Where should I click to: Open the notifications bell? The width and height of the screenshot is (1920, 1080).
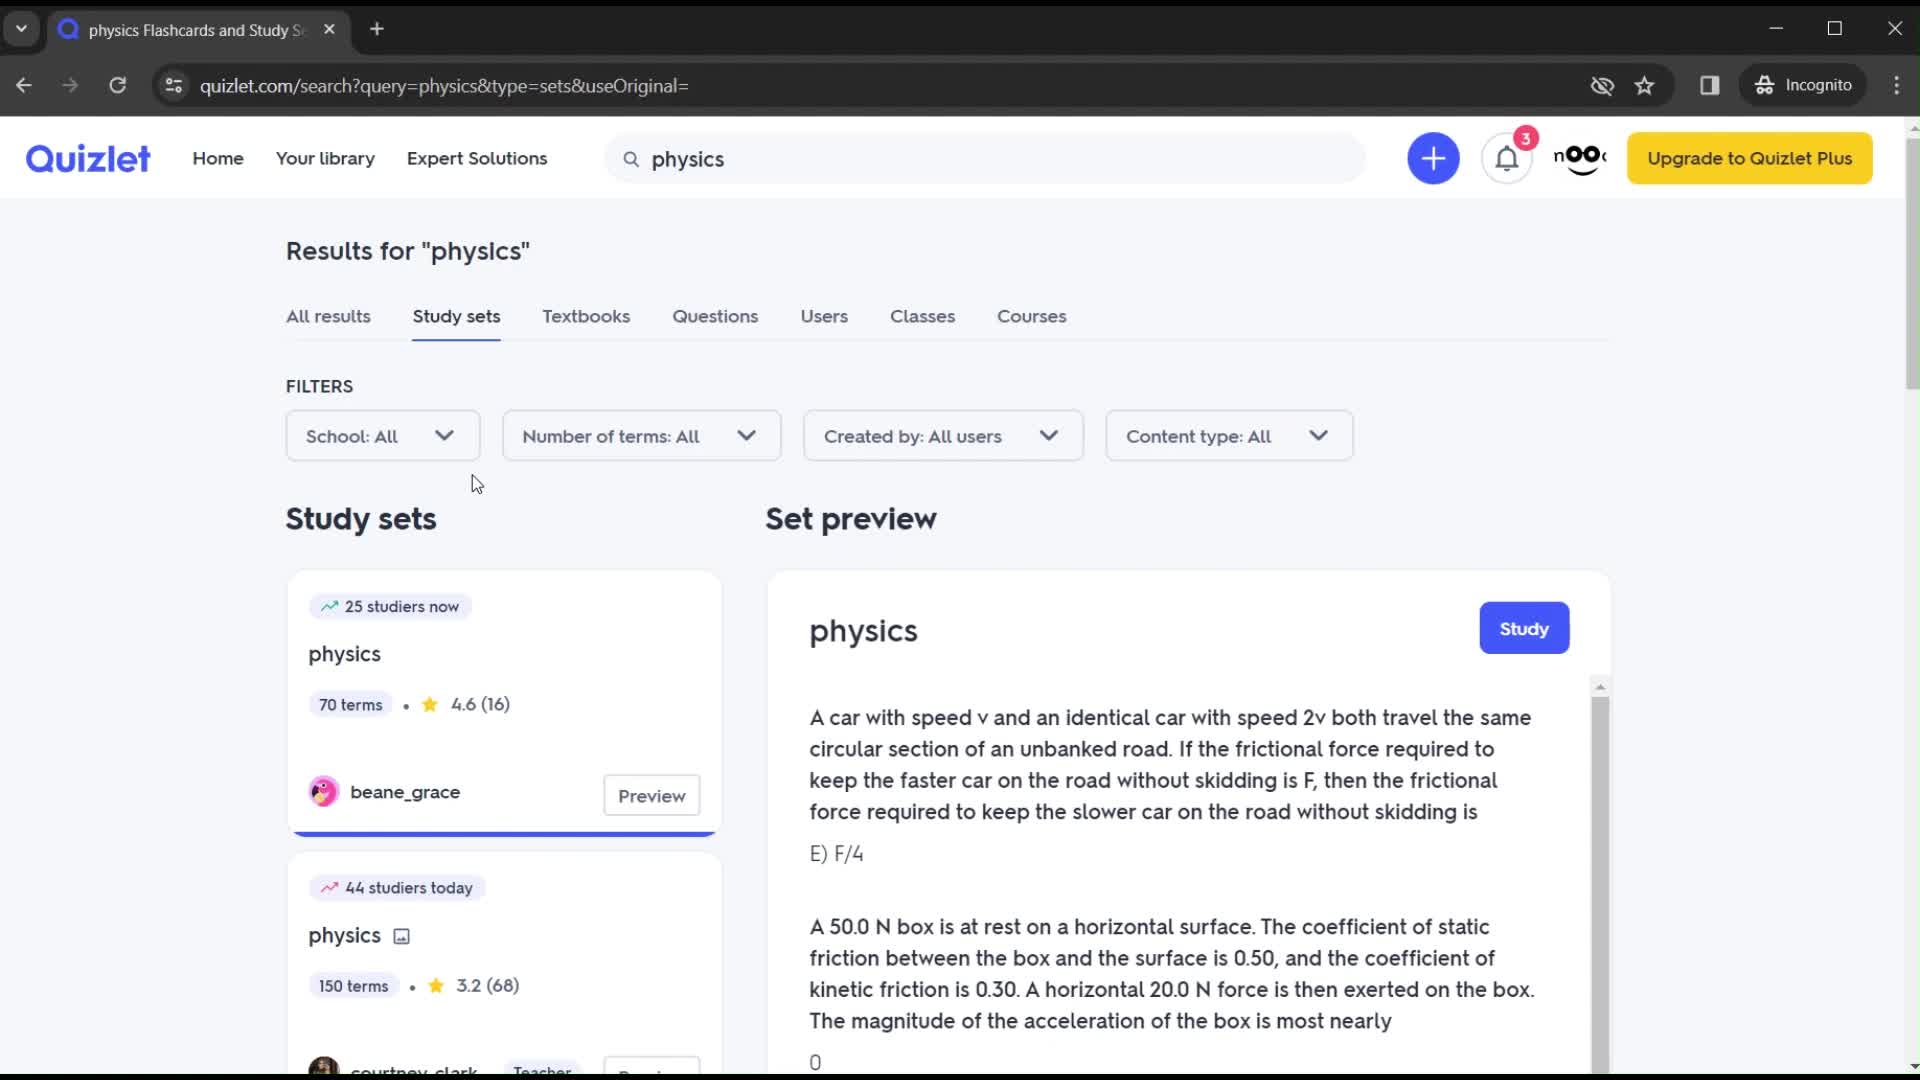(x=1507, y=158)
